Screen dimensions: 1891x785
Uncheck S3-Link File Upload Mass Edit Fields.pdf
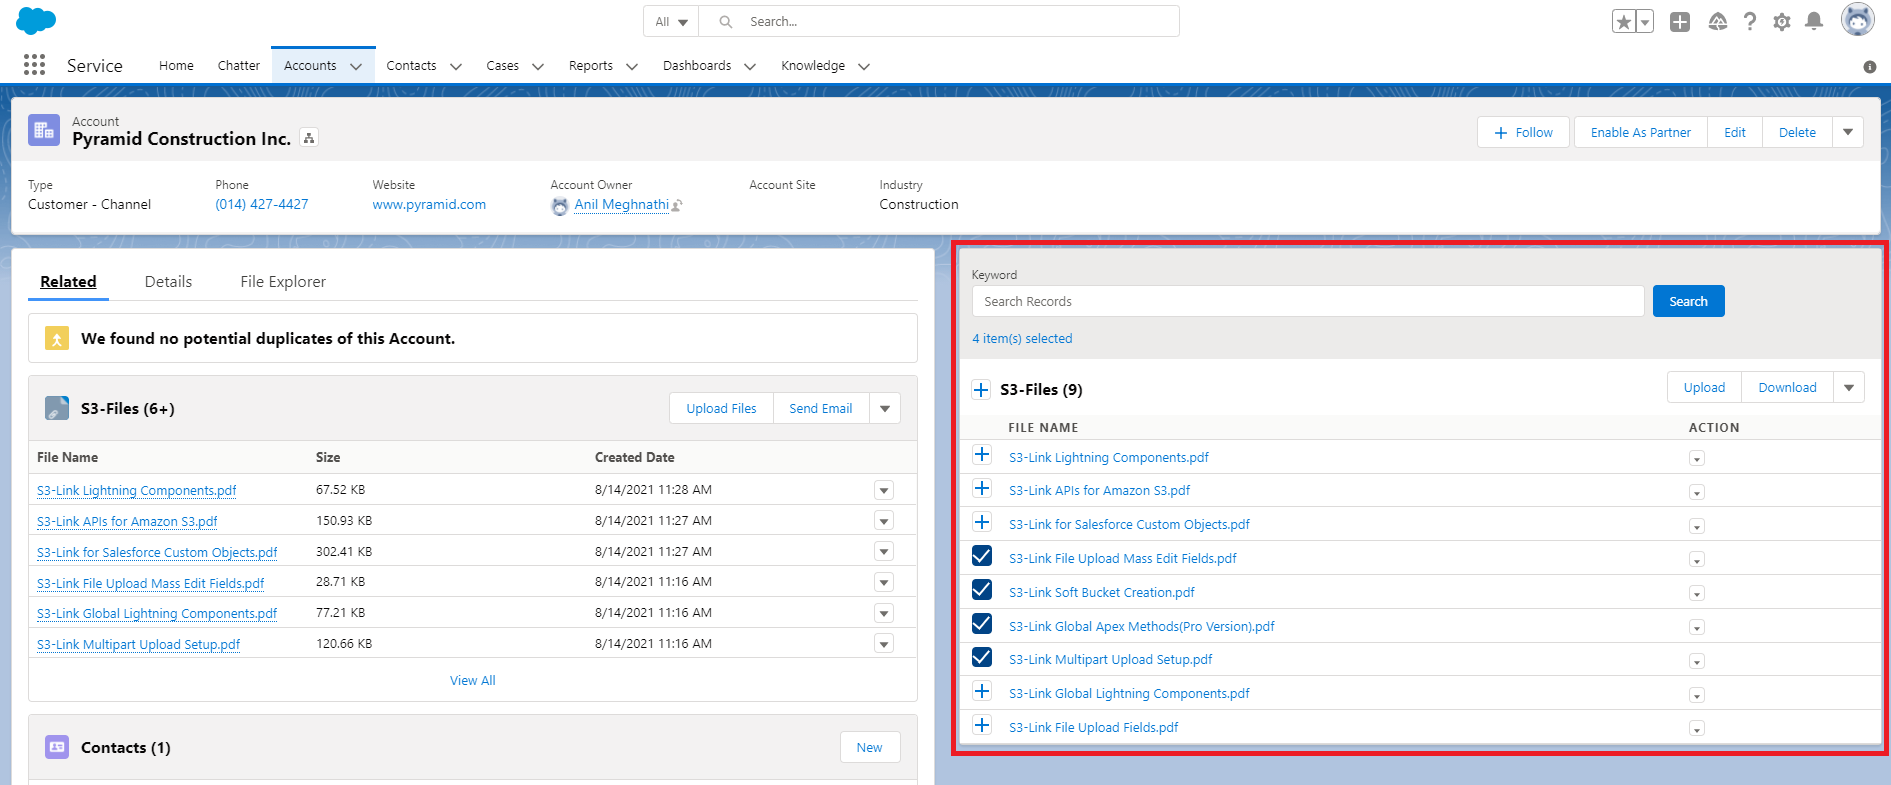(x=982, y=556)
